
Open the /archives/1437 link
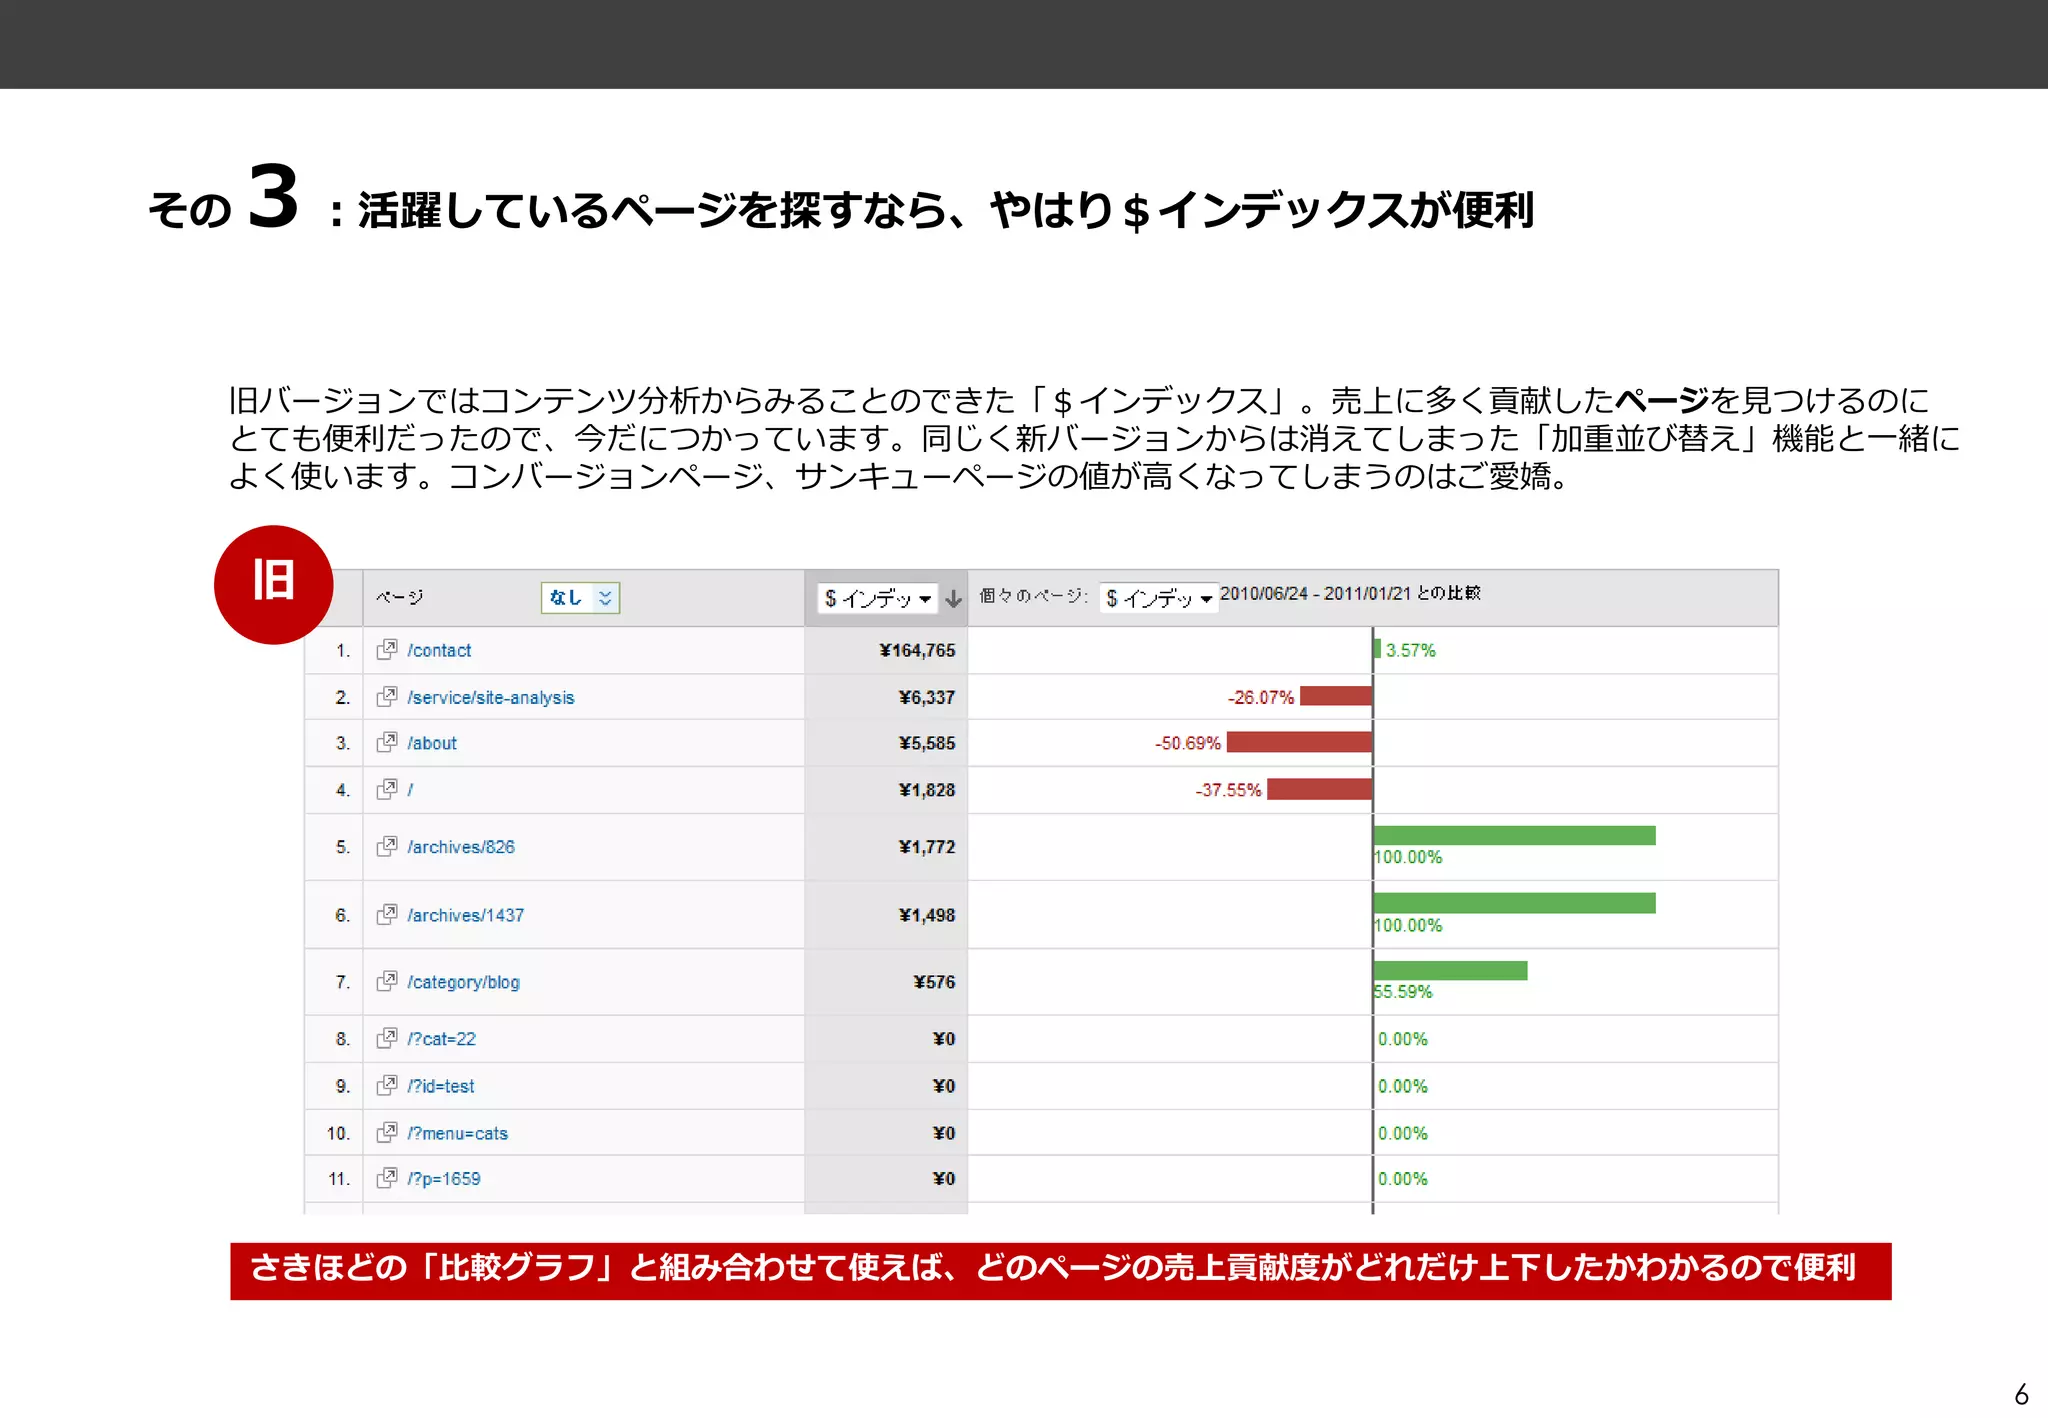(x=465, y=915)
